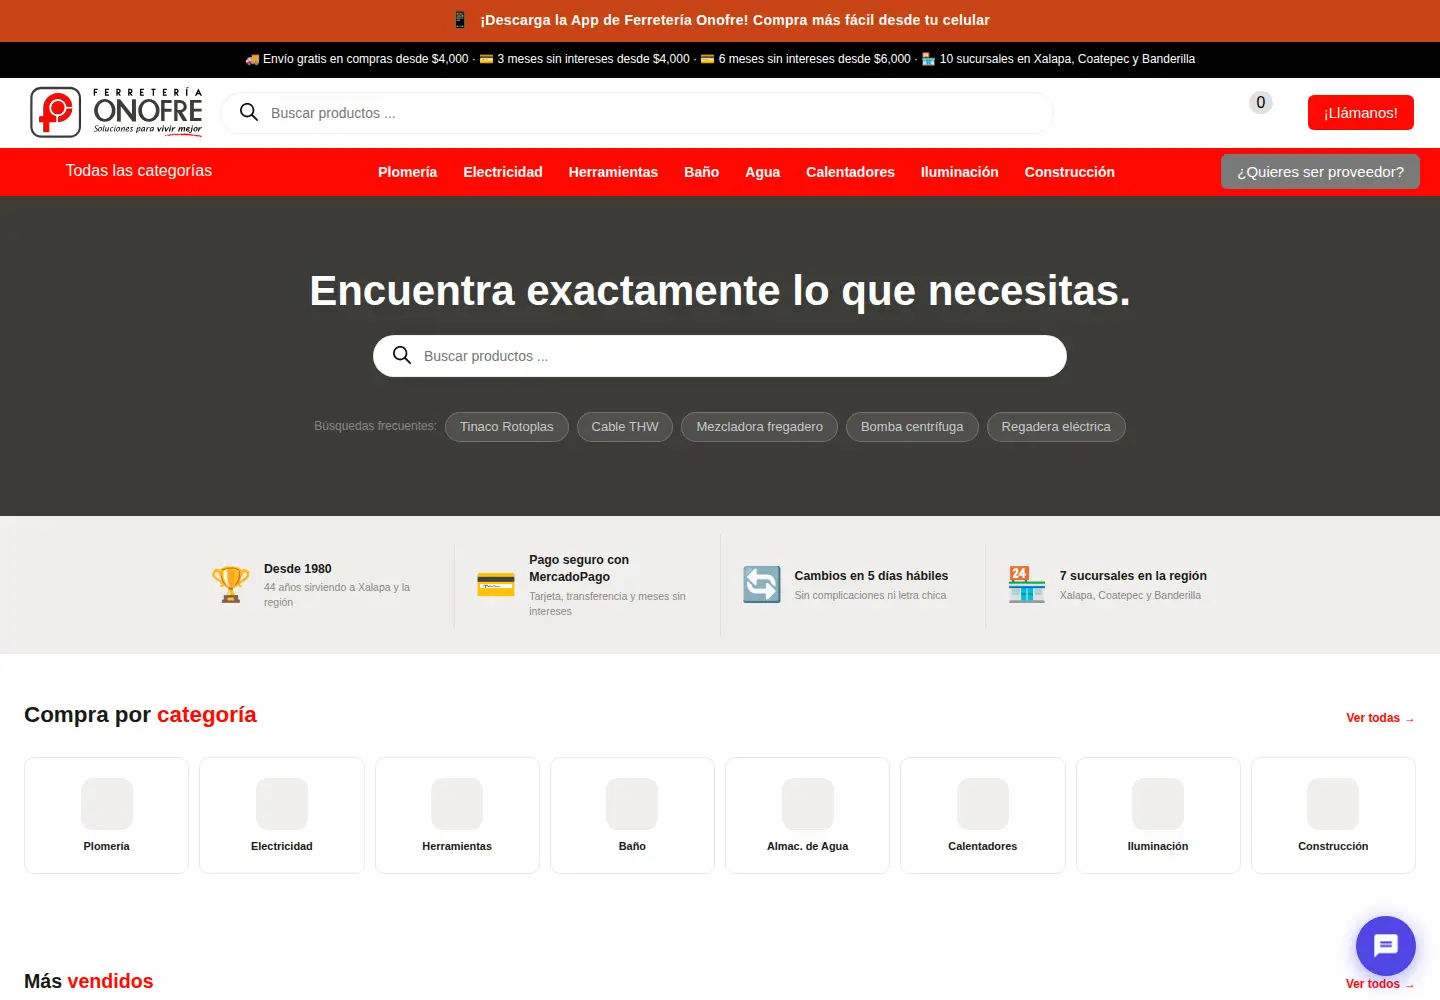Choose the Bomba centrífuga search chip

click(912, 427)
